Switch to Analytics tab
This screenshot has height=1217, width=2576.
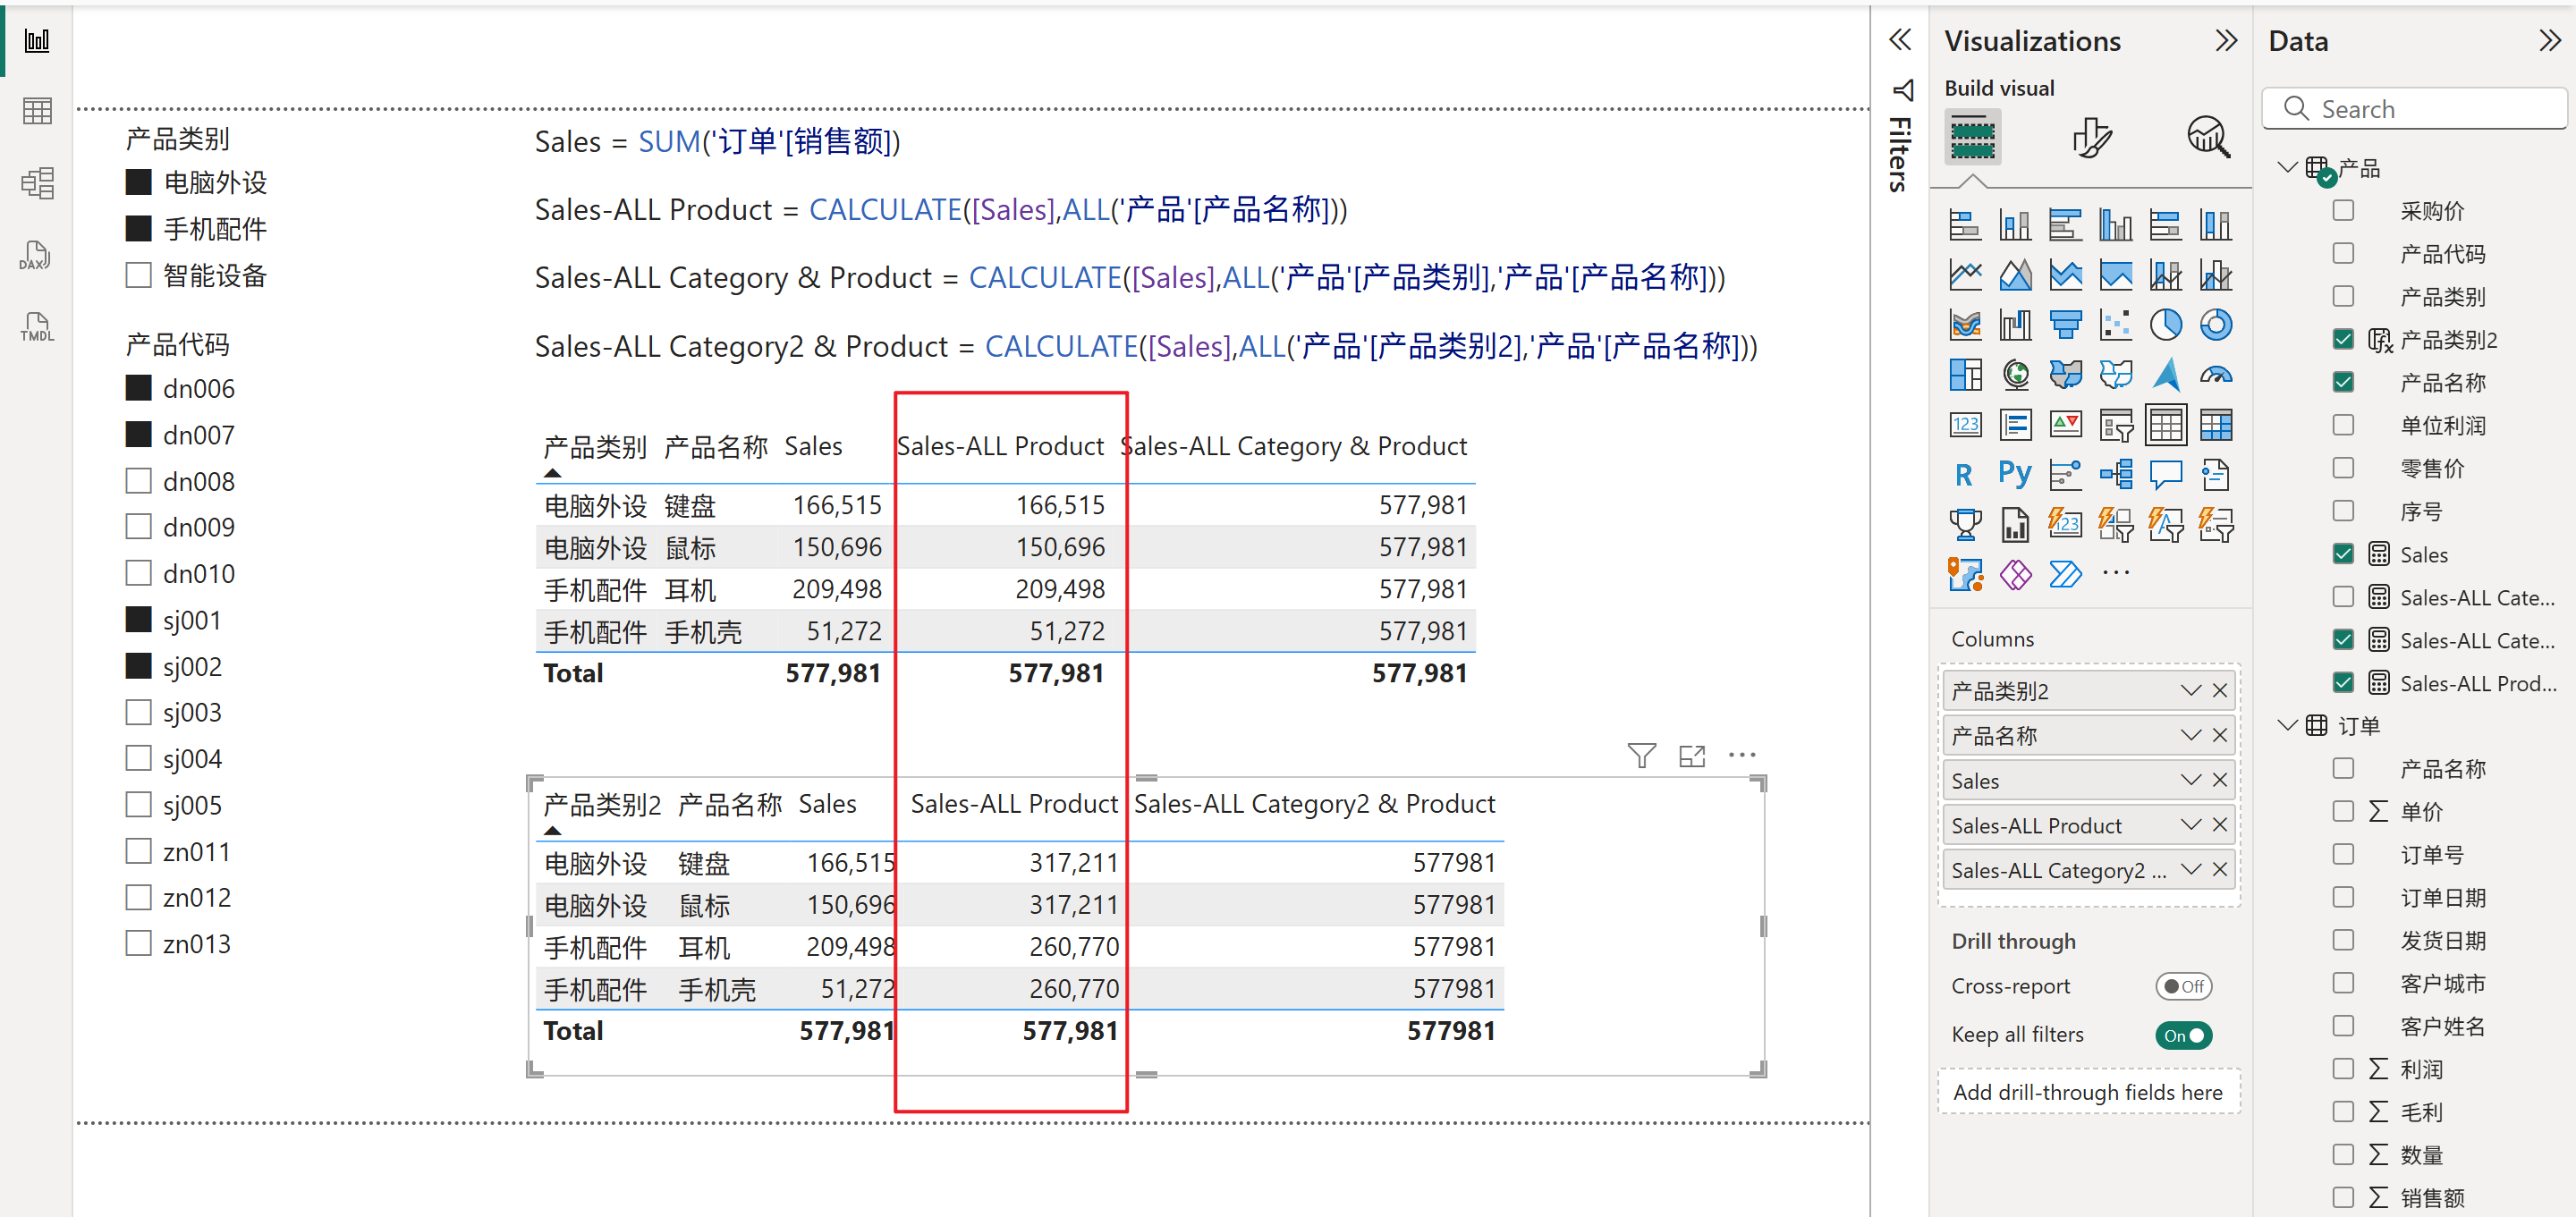[2208, 137]
